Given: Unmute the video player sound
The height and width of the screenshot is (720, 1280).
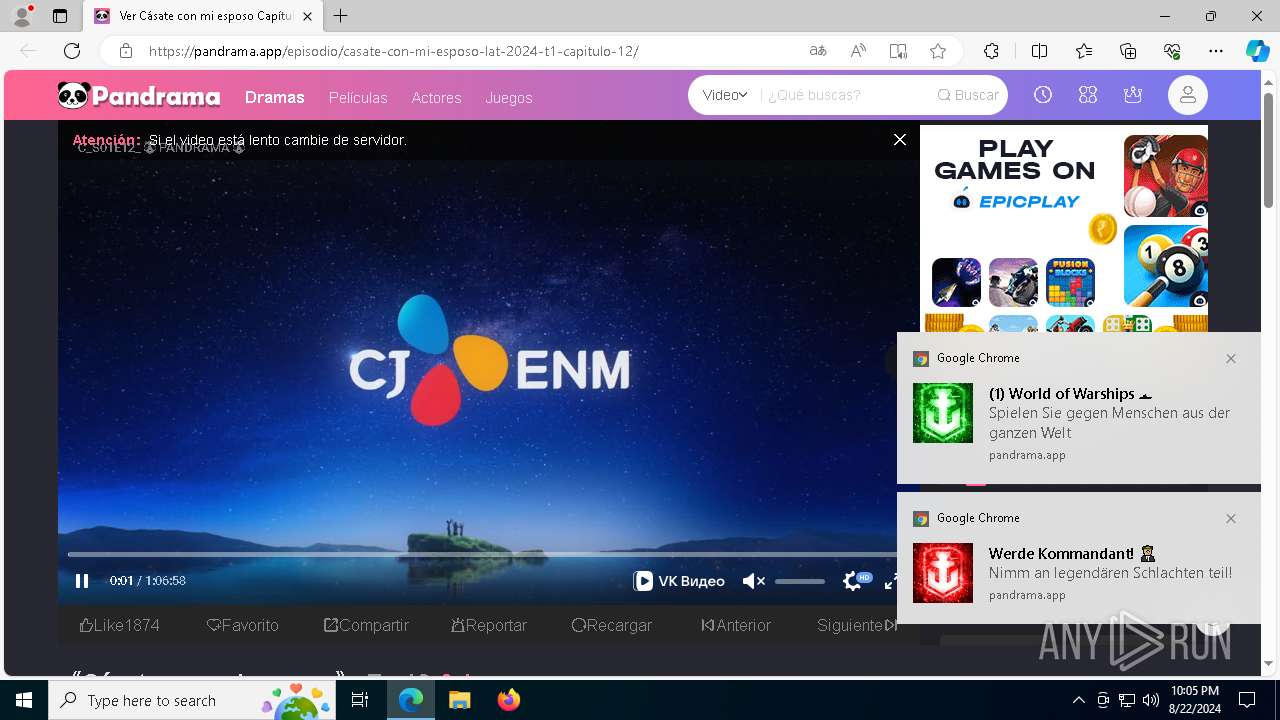Looking at the screenshot, I should pyautogui.click(x=753, y=581).
